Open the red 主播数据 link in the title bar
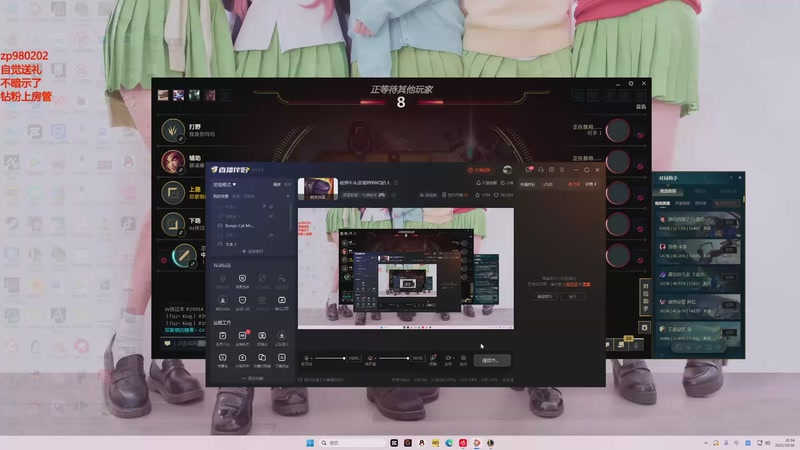The height and width of the screenshot is (450, 800). (479, 170)
